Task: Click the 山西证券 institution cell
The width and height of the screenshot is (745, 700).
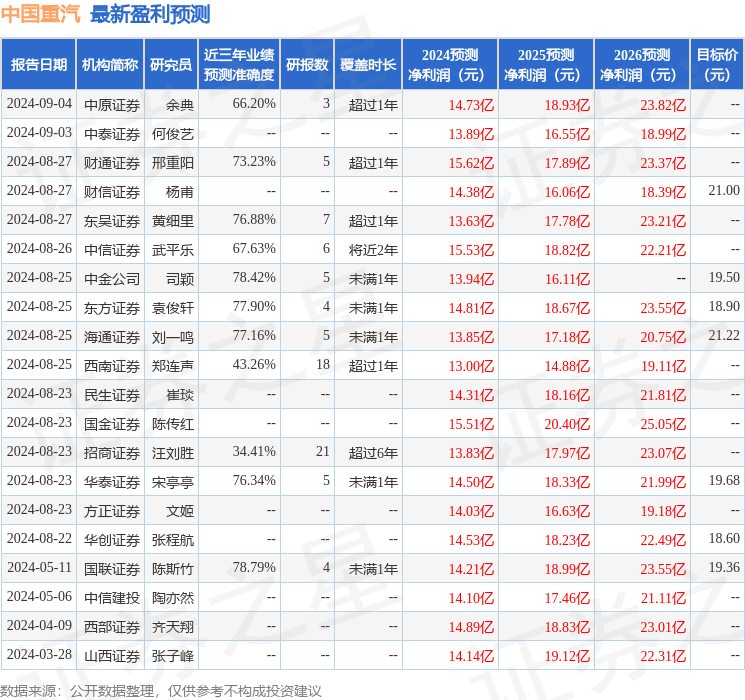Action: (112, 656)
